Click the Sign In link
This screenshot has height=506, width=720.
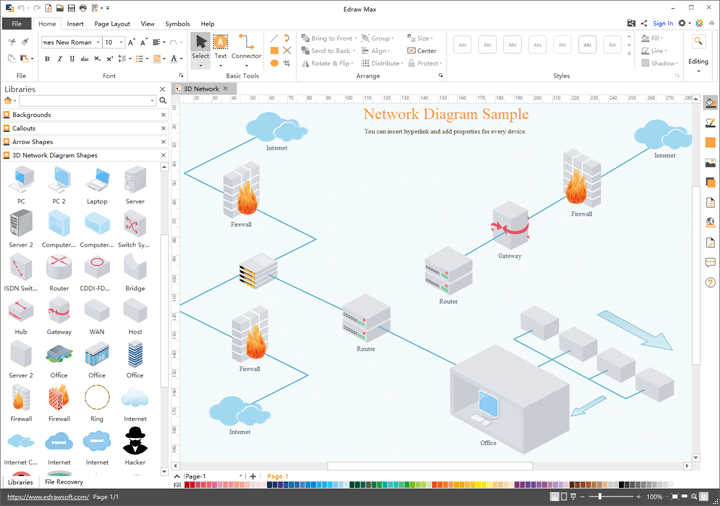(663, 23)
